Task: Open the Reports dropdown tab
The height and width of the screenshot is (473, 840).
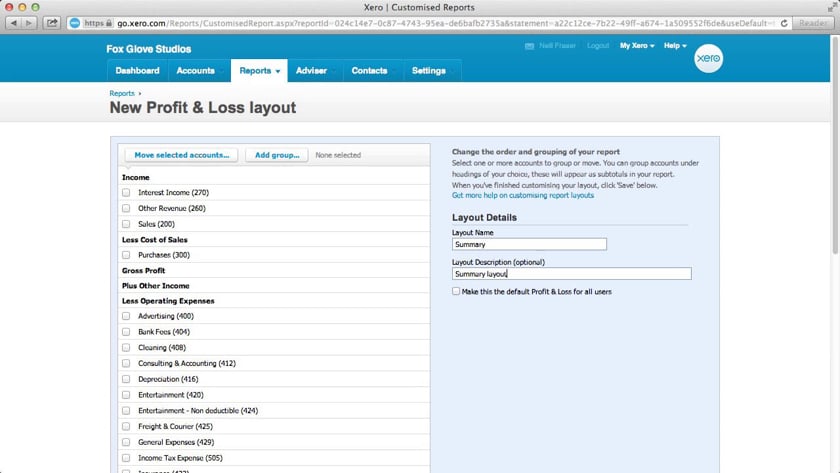Action: [259, 71]
